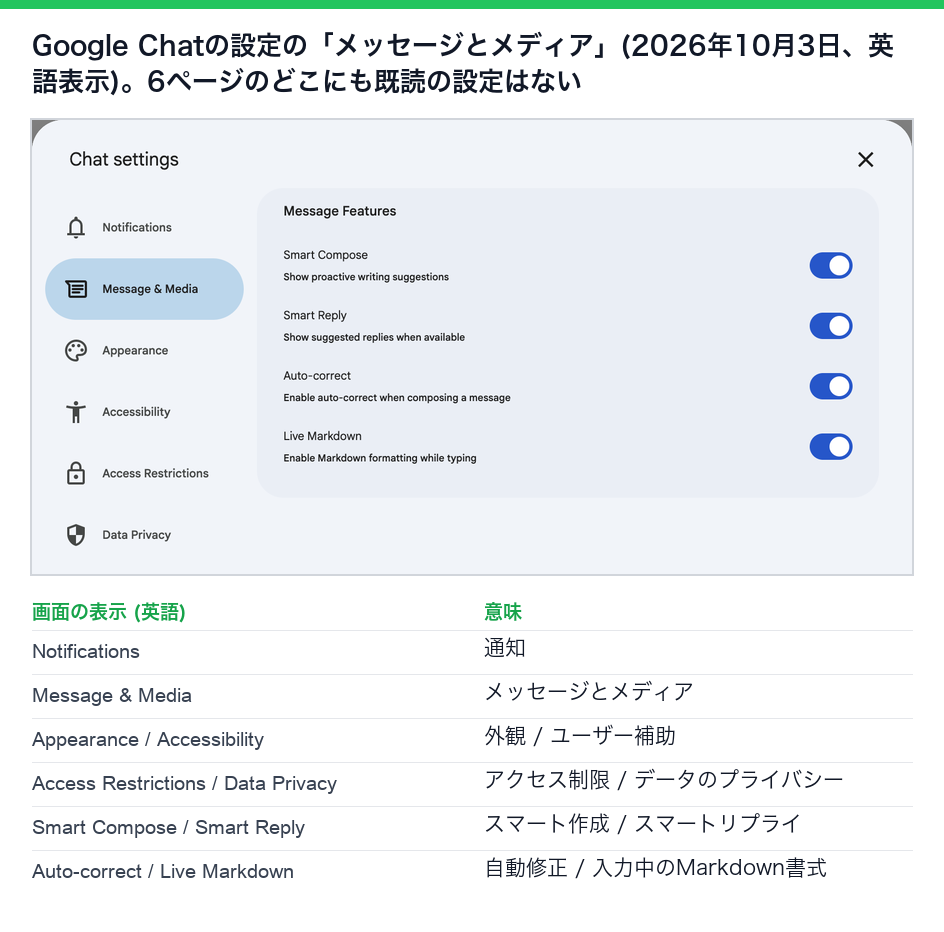Open the Notifications settings tab
This screenshot has width=944, height=932.
tap(144, 228)
